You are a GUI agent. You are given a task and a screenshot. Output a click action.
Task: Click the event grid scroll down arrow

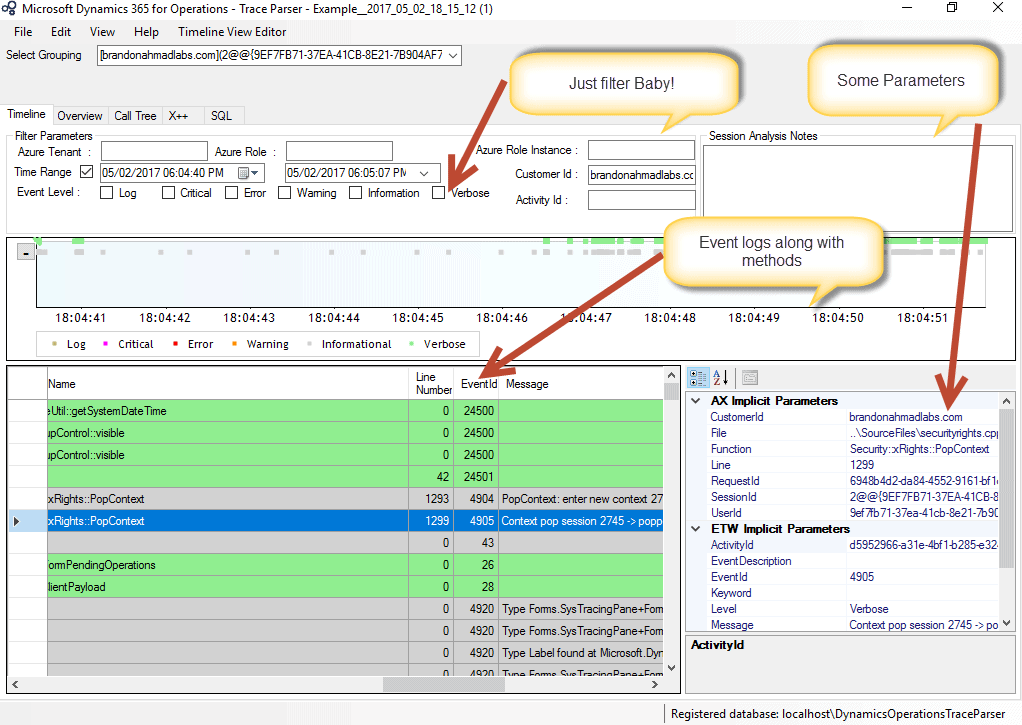671,668
